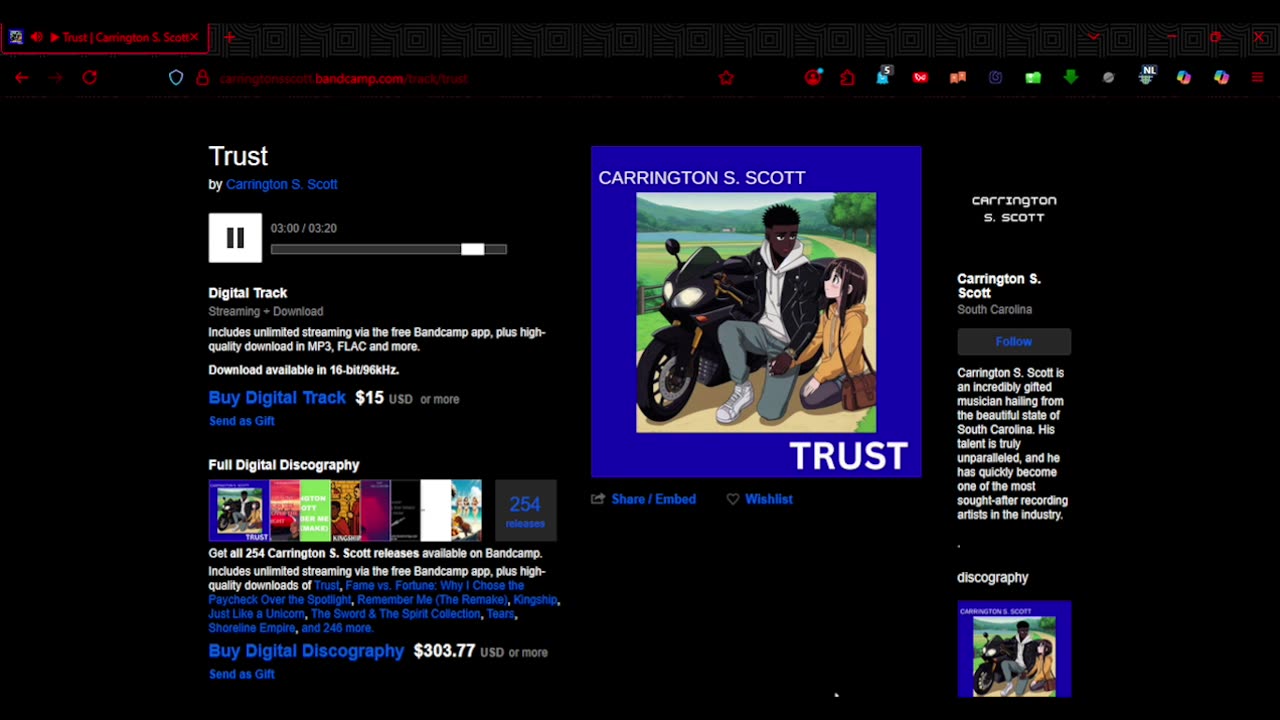Click the green download arrow icon
This screenshot has width=1280, height=720.
[x=1071, y=78]
